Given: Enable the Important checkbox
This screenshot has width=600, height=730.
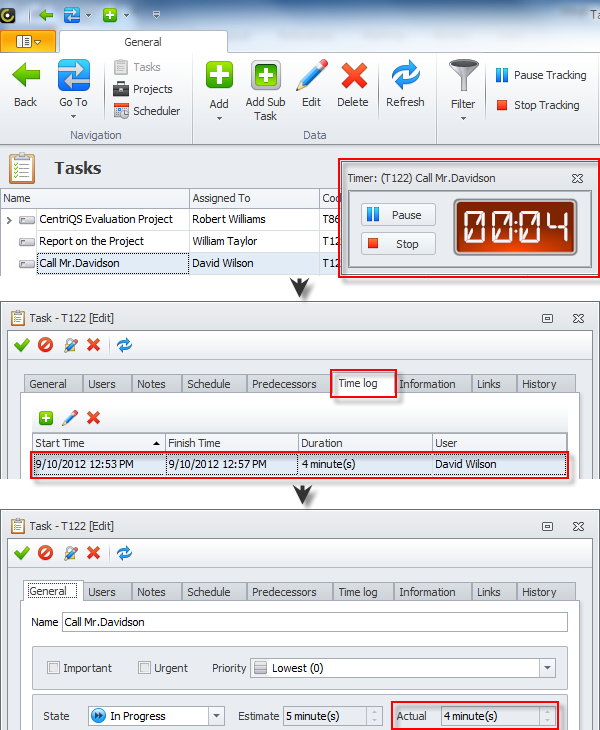Looking at the screenshot, I should pos(54,668).
